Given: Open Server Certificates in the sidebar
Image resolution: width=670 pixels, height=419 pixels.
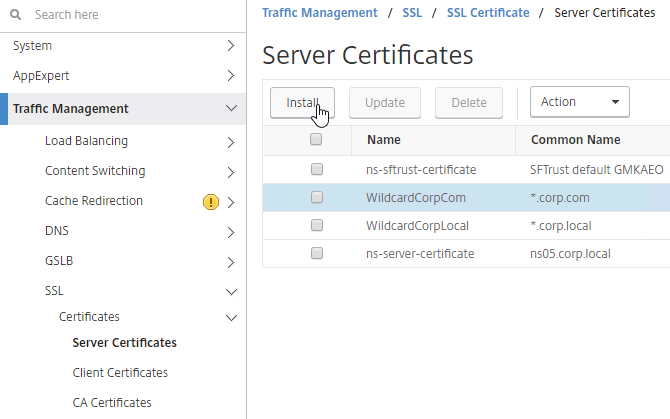Looking at the screenshot, I should (x=124, y=343).
